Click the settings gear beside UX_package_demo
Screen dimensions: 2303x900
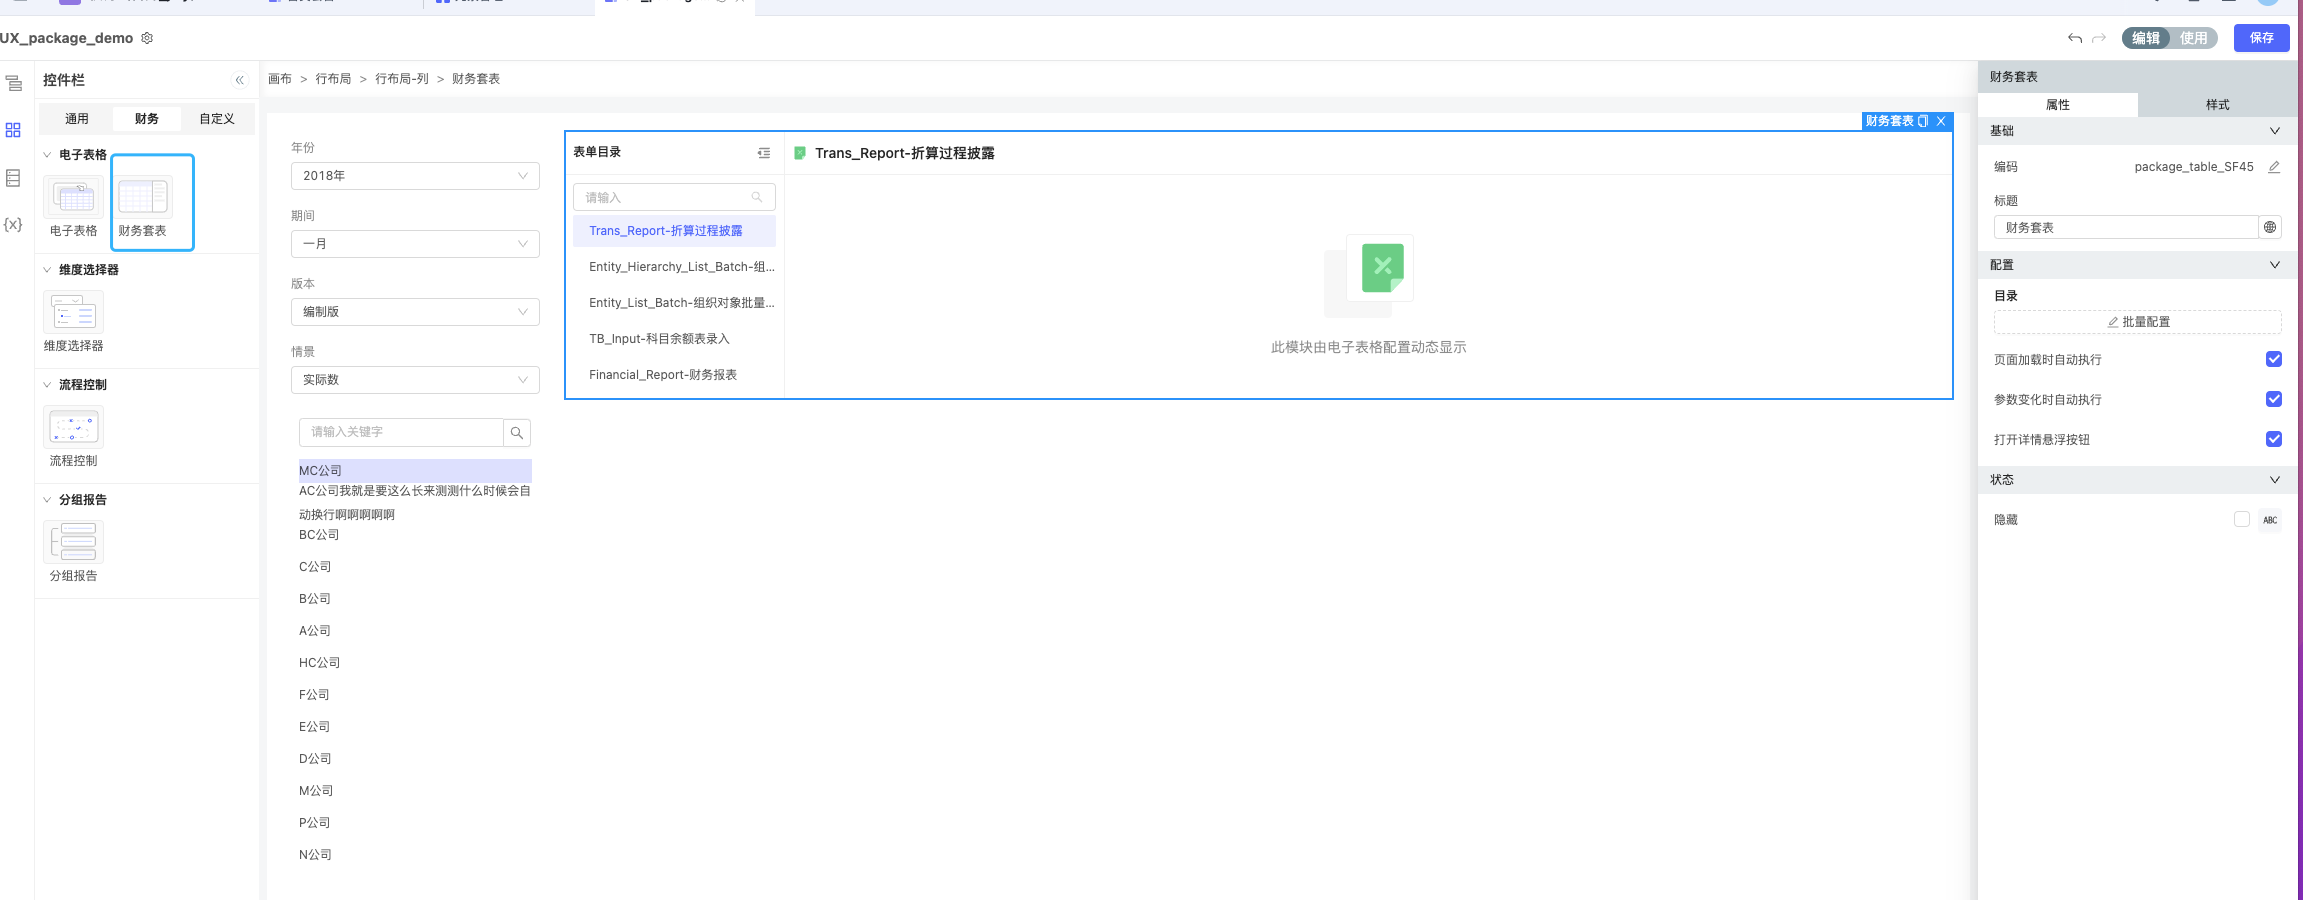pyautogui.click(x=147, y=38)
